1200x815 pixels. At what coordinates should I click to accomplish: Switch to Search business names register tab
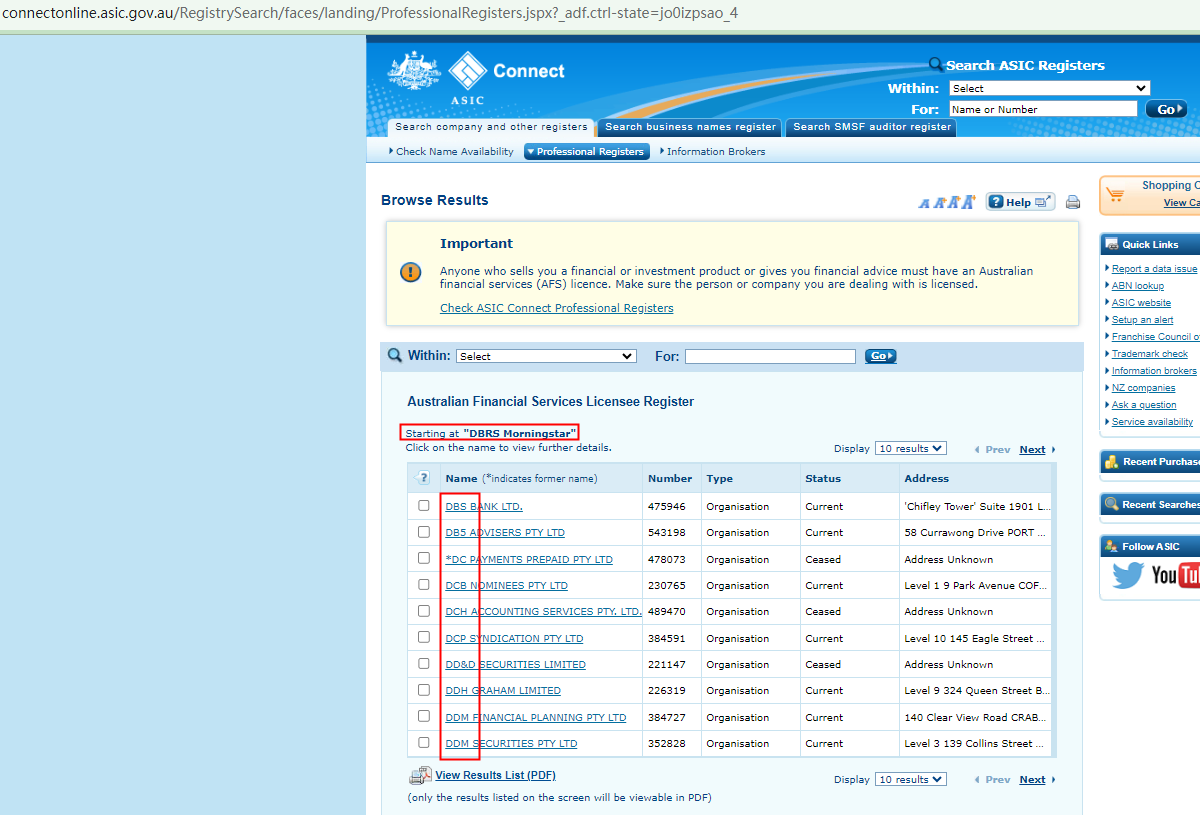point(690,127)
